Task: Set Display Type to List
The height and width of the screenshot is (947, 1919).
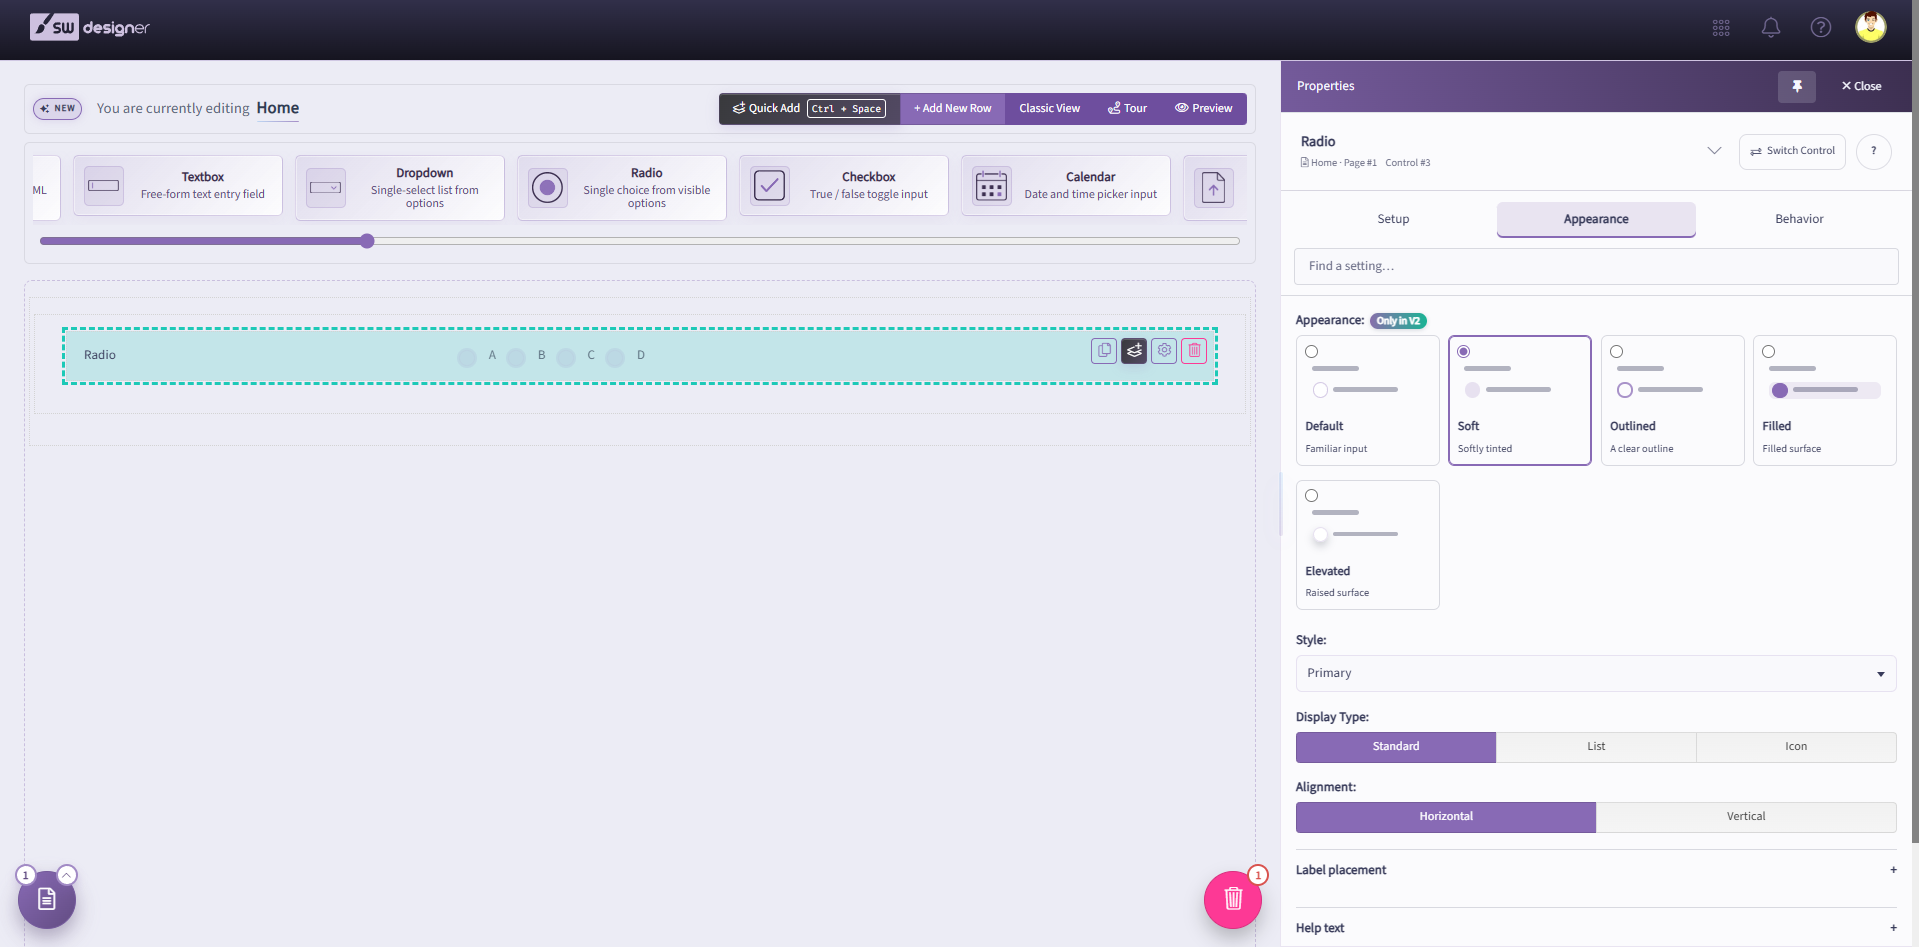Action: (1596, 747)
